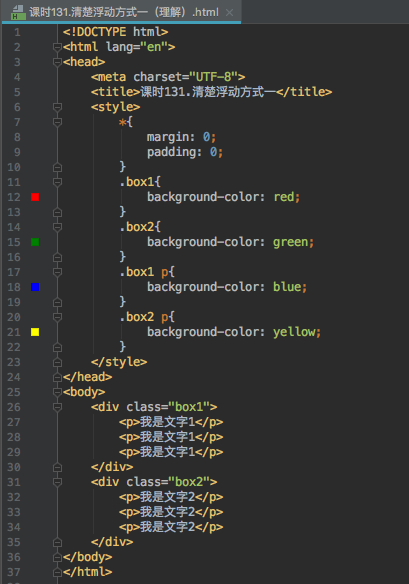This screenshot has height=584, width=409.
Task: Collapse the head tag fold on line 3
Action: coord(57,62)
